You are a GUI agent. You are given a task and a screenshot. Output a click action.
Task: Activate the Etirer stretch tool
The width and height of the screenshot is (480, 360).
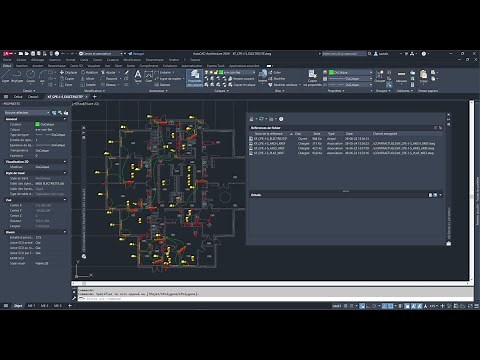[x=66, y=85]
